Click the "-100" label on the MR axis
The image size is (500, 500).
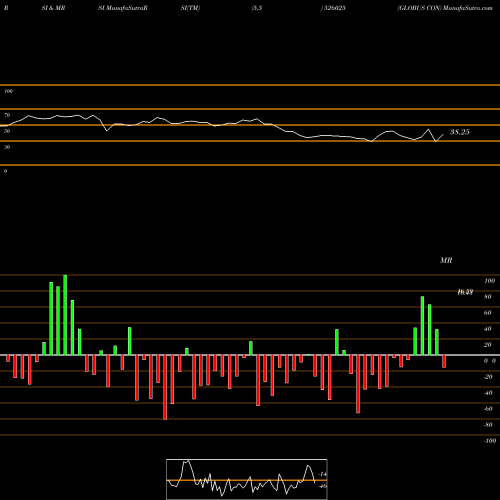pos(490,441)
